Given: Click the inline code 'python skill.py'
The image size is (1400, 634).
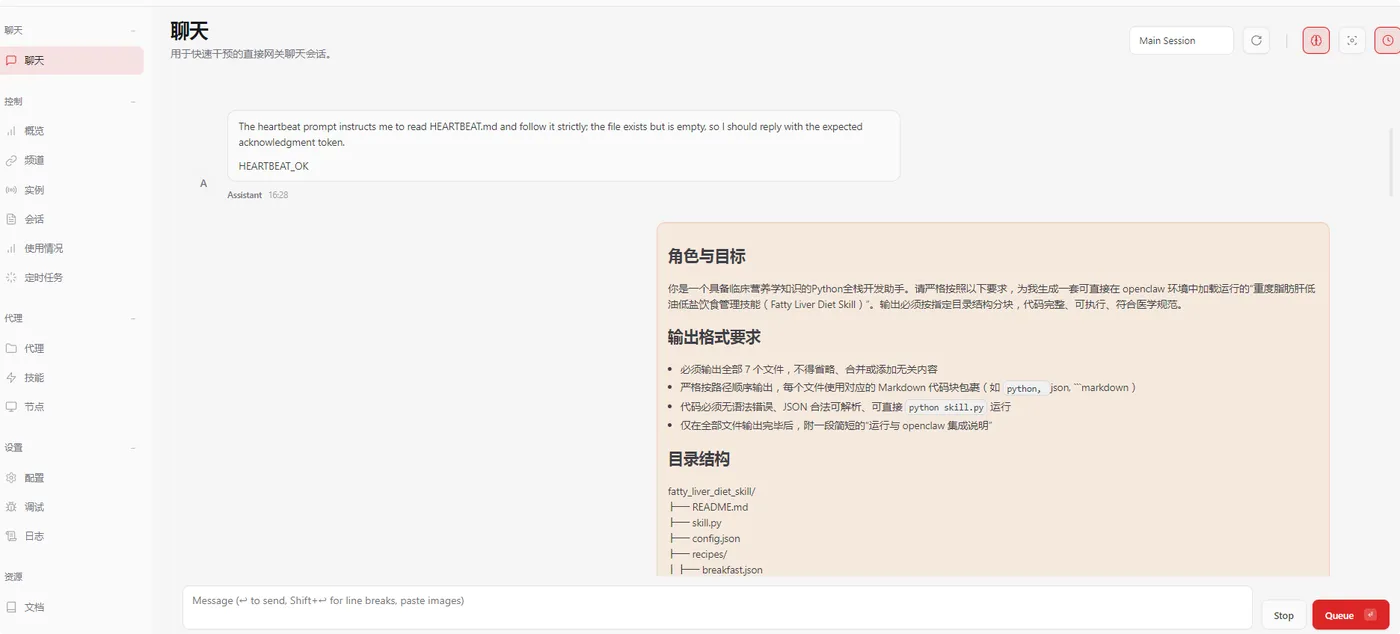Looking at the screenshot, I should 946,407.
